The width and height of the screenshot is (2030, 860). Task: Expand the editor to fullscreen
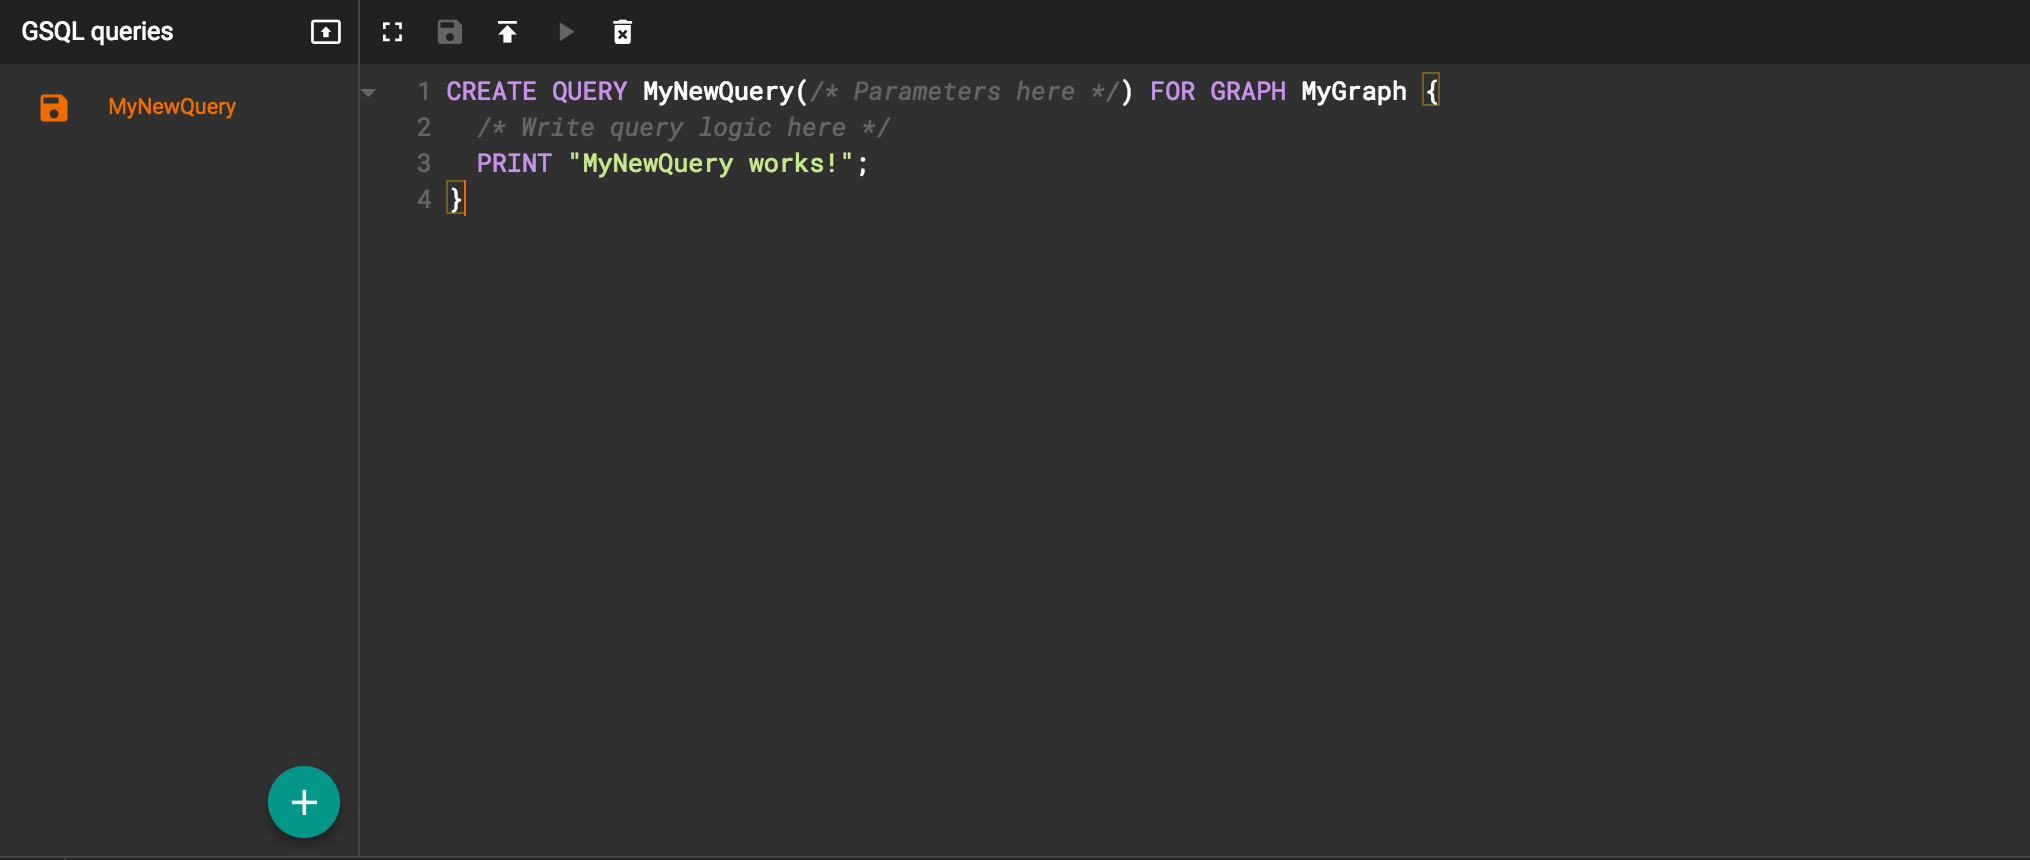pos(393,32)
